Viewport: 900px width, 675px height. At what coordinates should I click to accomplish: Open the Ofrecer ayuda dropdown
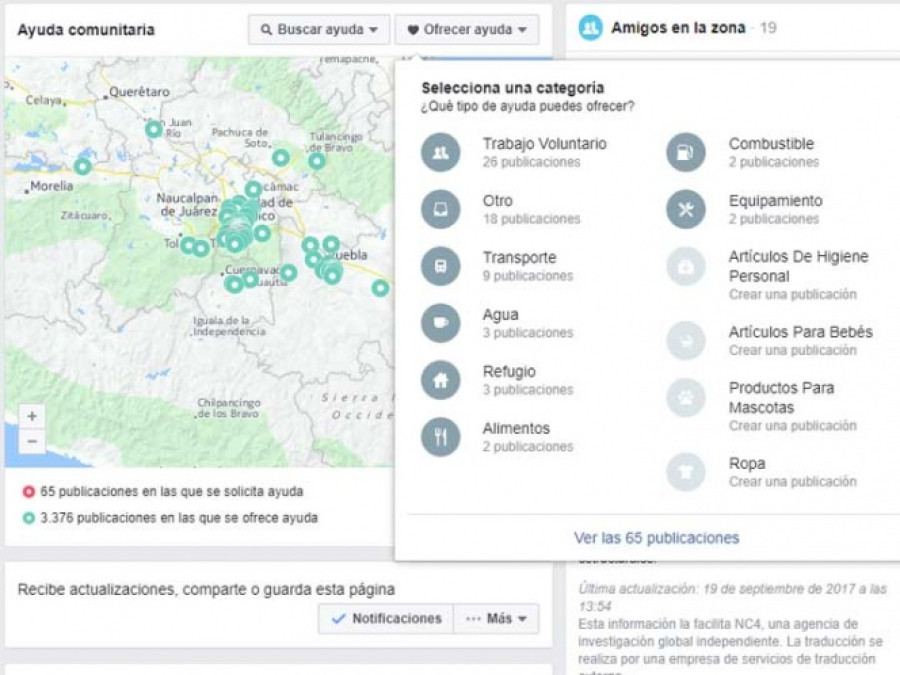pos(467,29)
